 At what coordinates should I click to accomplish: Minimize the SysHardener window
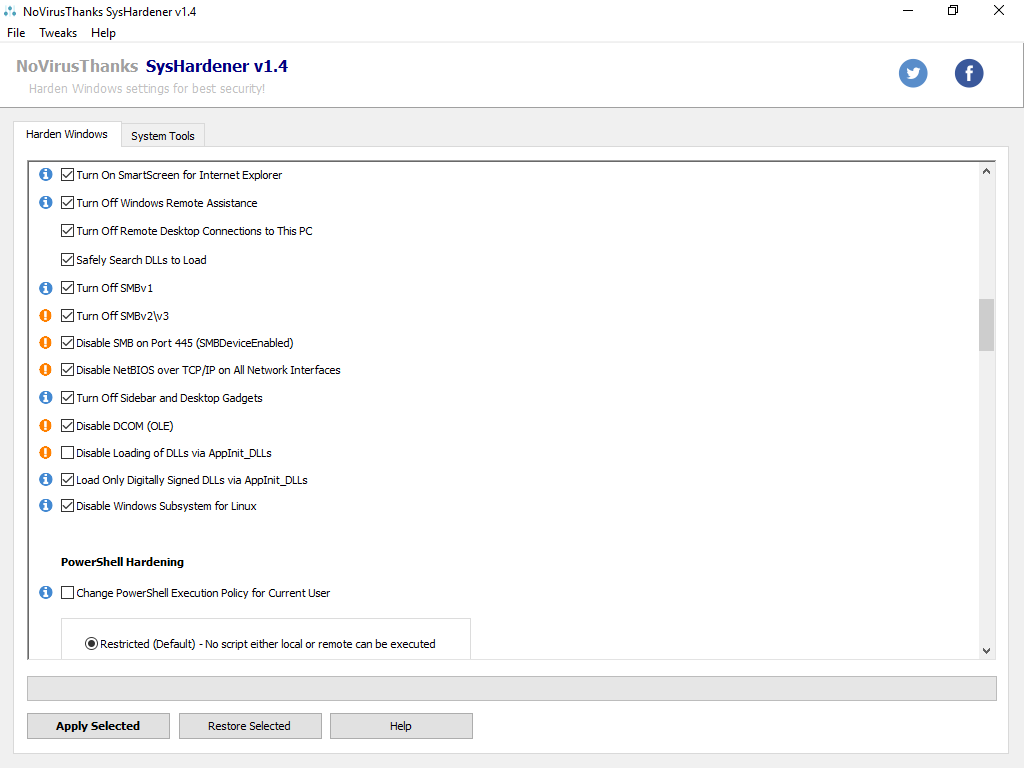point(908,10)
